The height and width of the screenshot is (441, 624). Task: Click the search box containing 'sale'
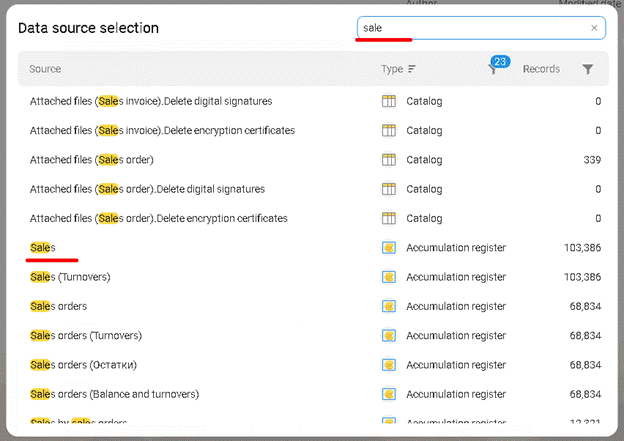pyautogui.click(x=470, y=29)
